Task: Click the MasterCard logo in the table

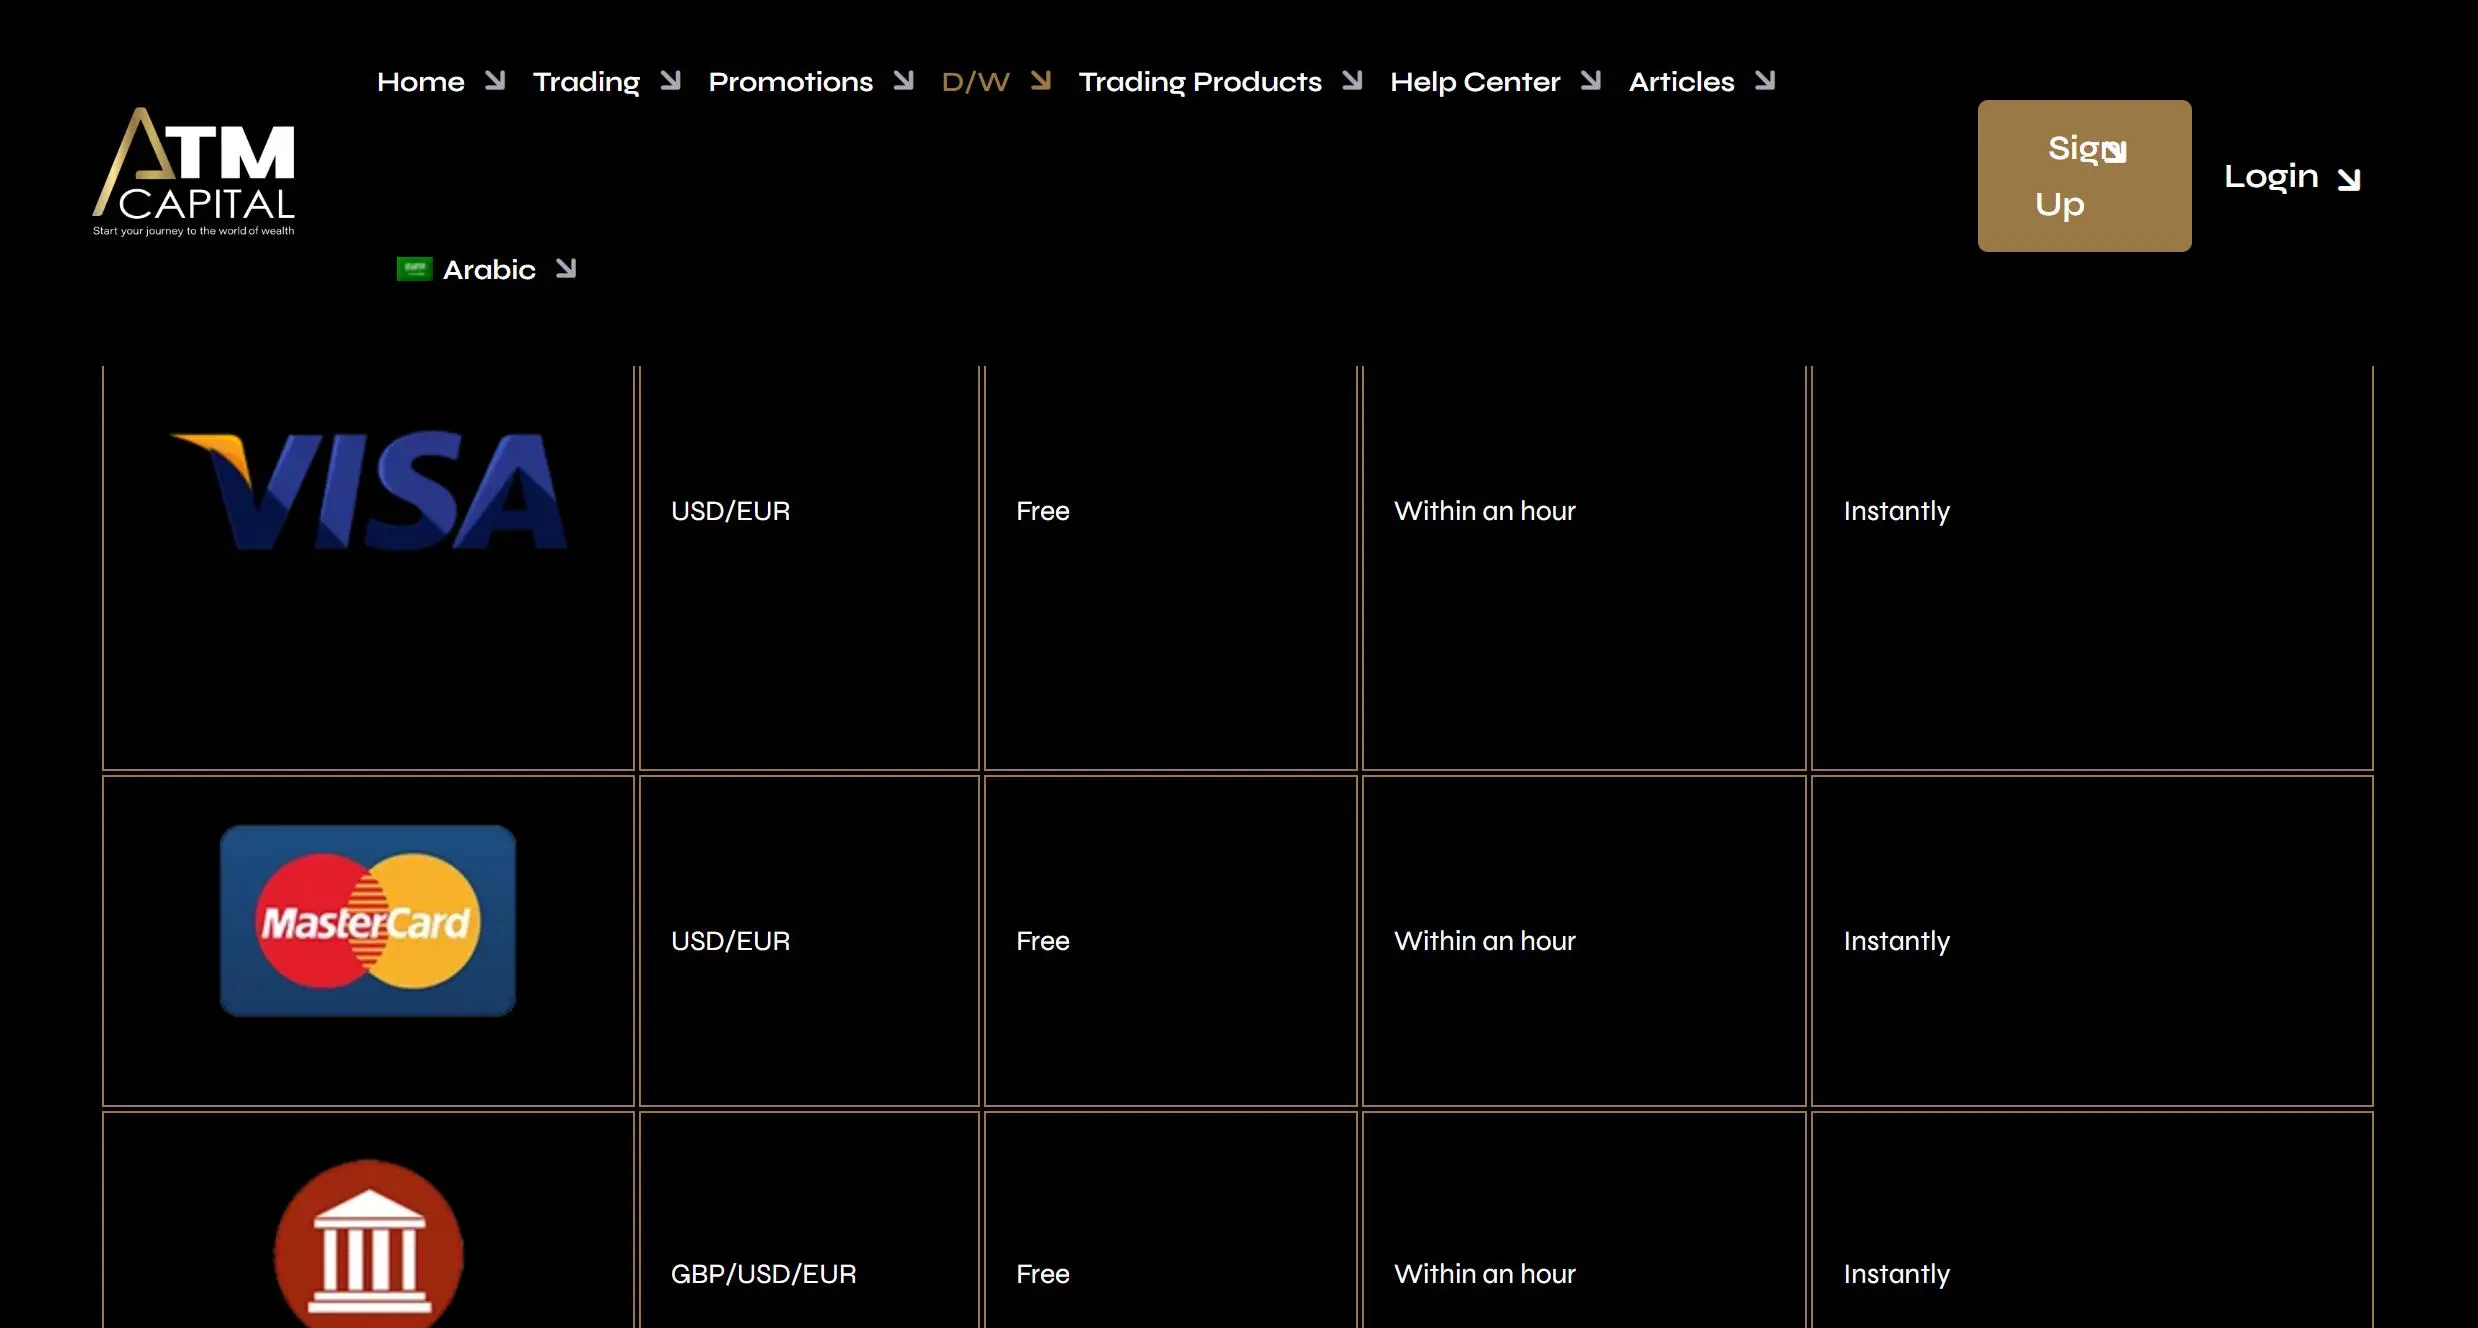Action: click(368, 920)
